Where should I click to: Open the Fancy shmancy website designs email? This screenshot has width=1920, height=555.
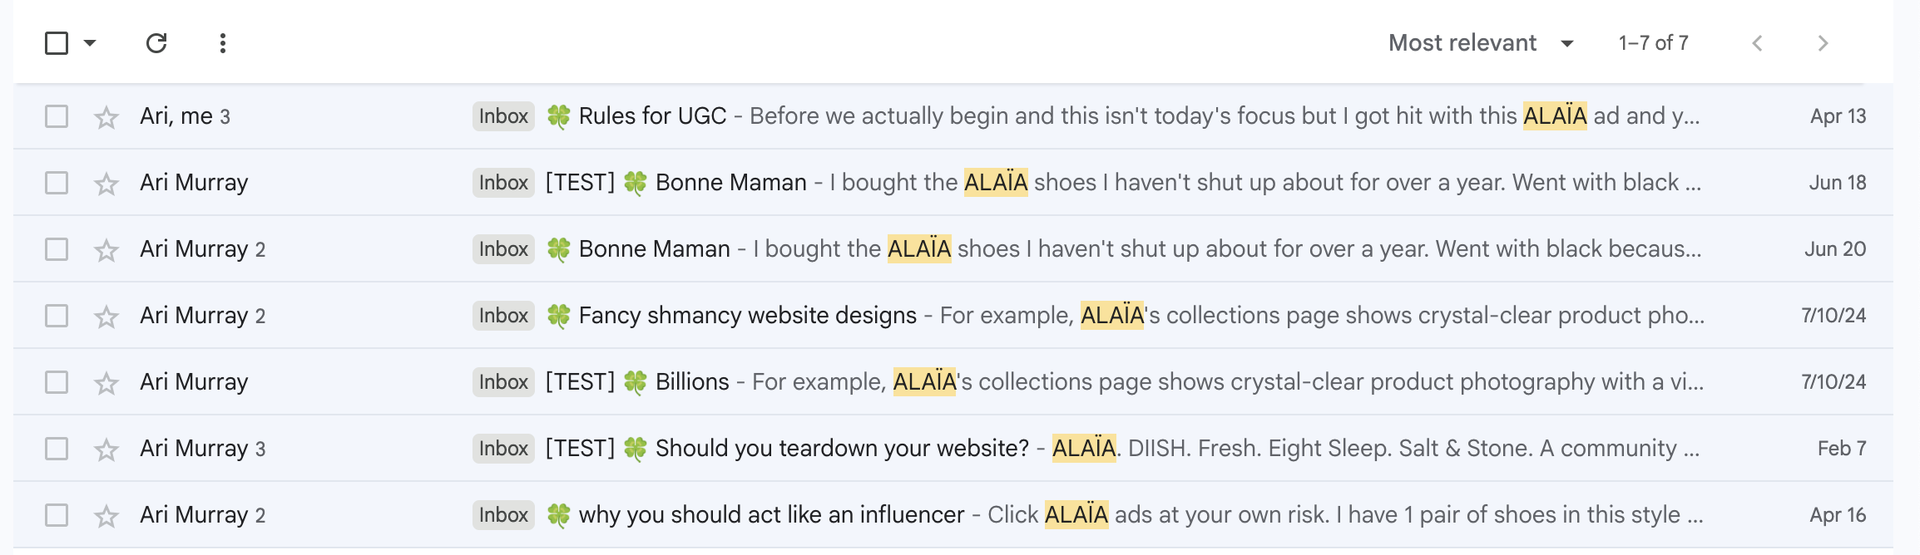(x=747, y=316)
